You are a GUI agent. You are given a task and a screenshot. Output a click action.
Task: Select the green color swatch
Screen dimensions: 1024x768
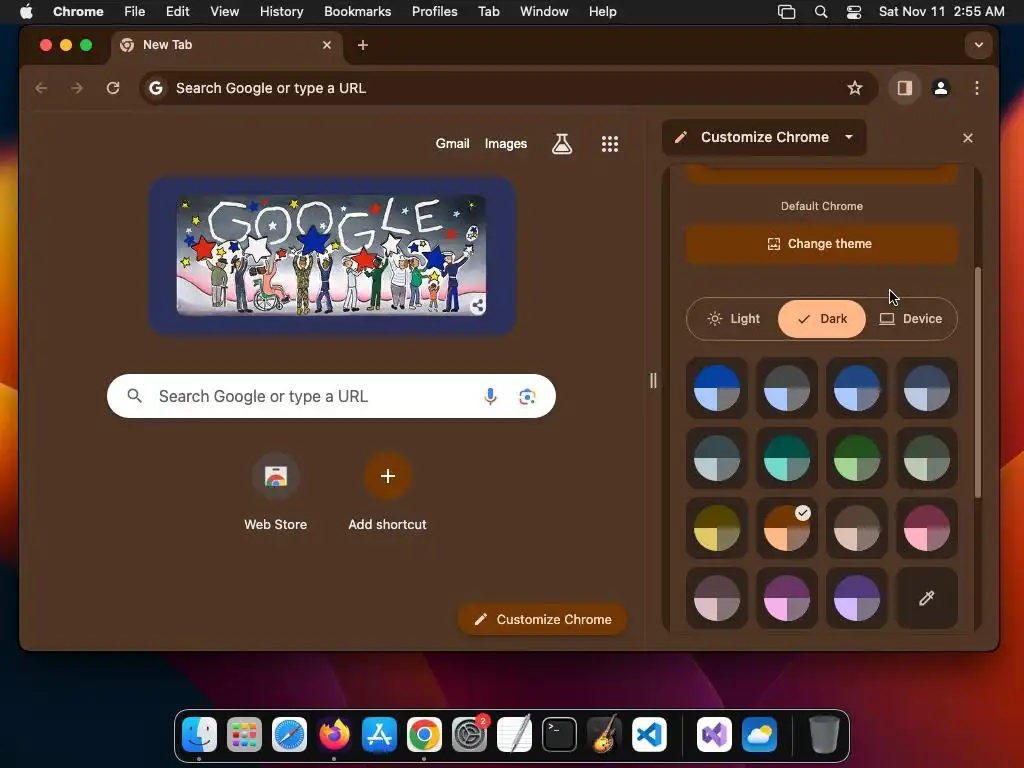click(x=856, y=458)
